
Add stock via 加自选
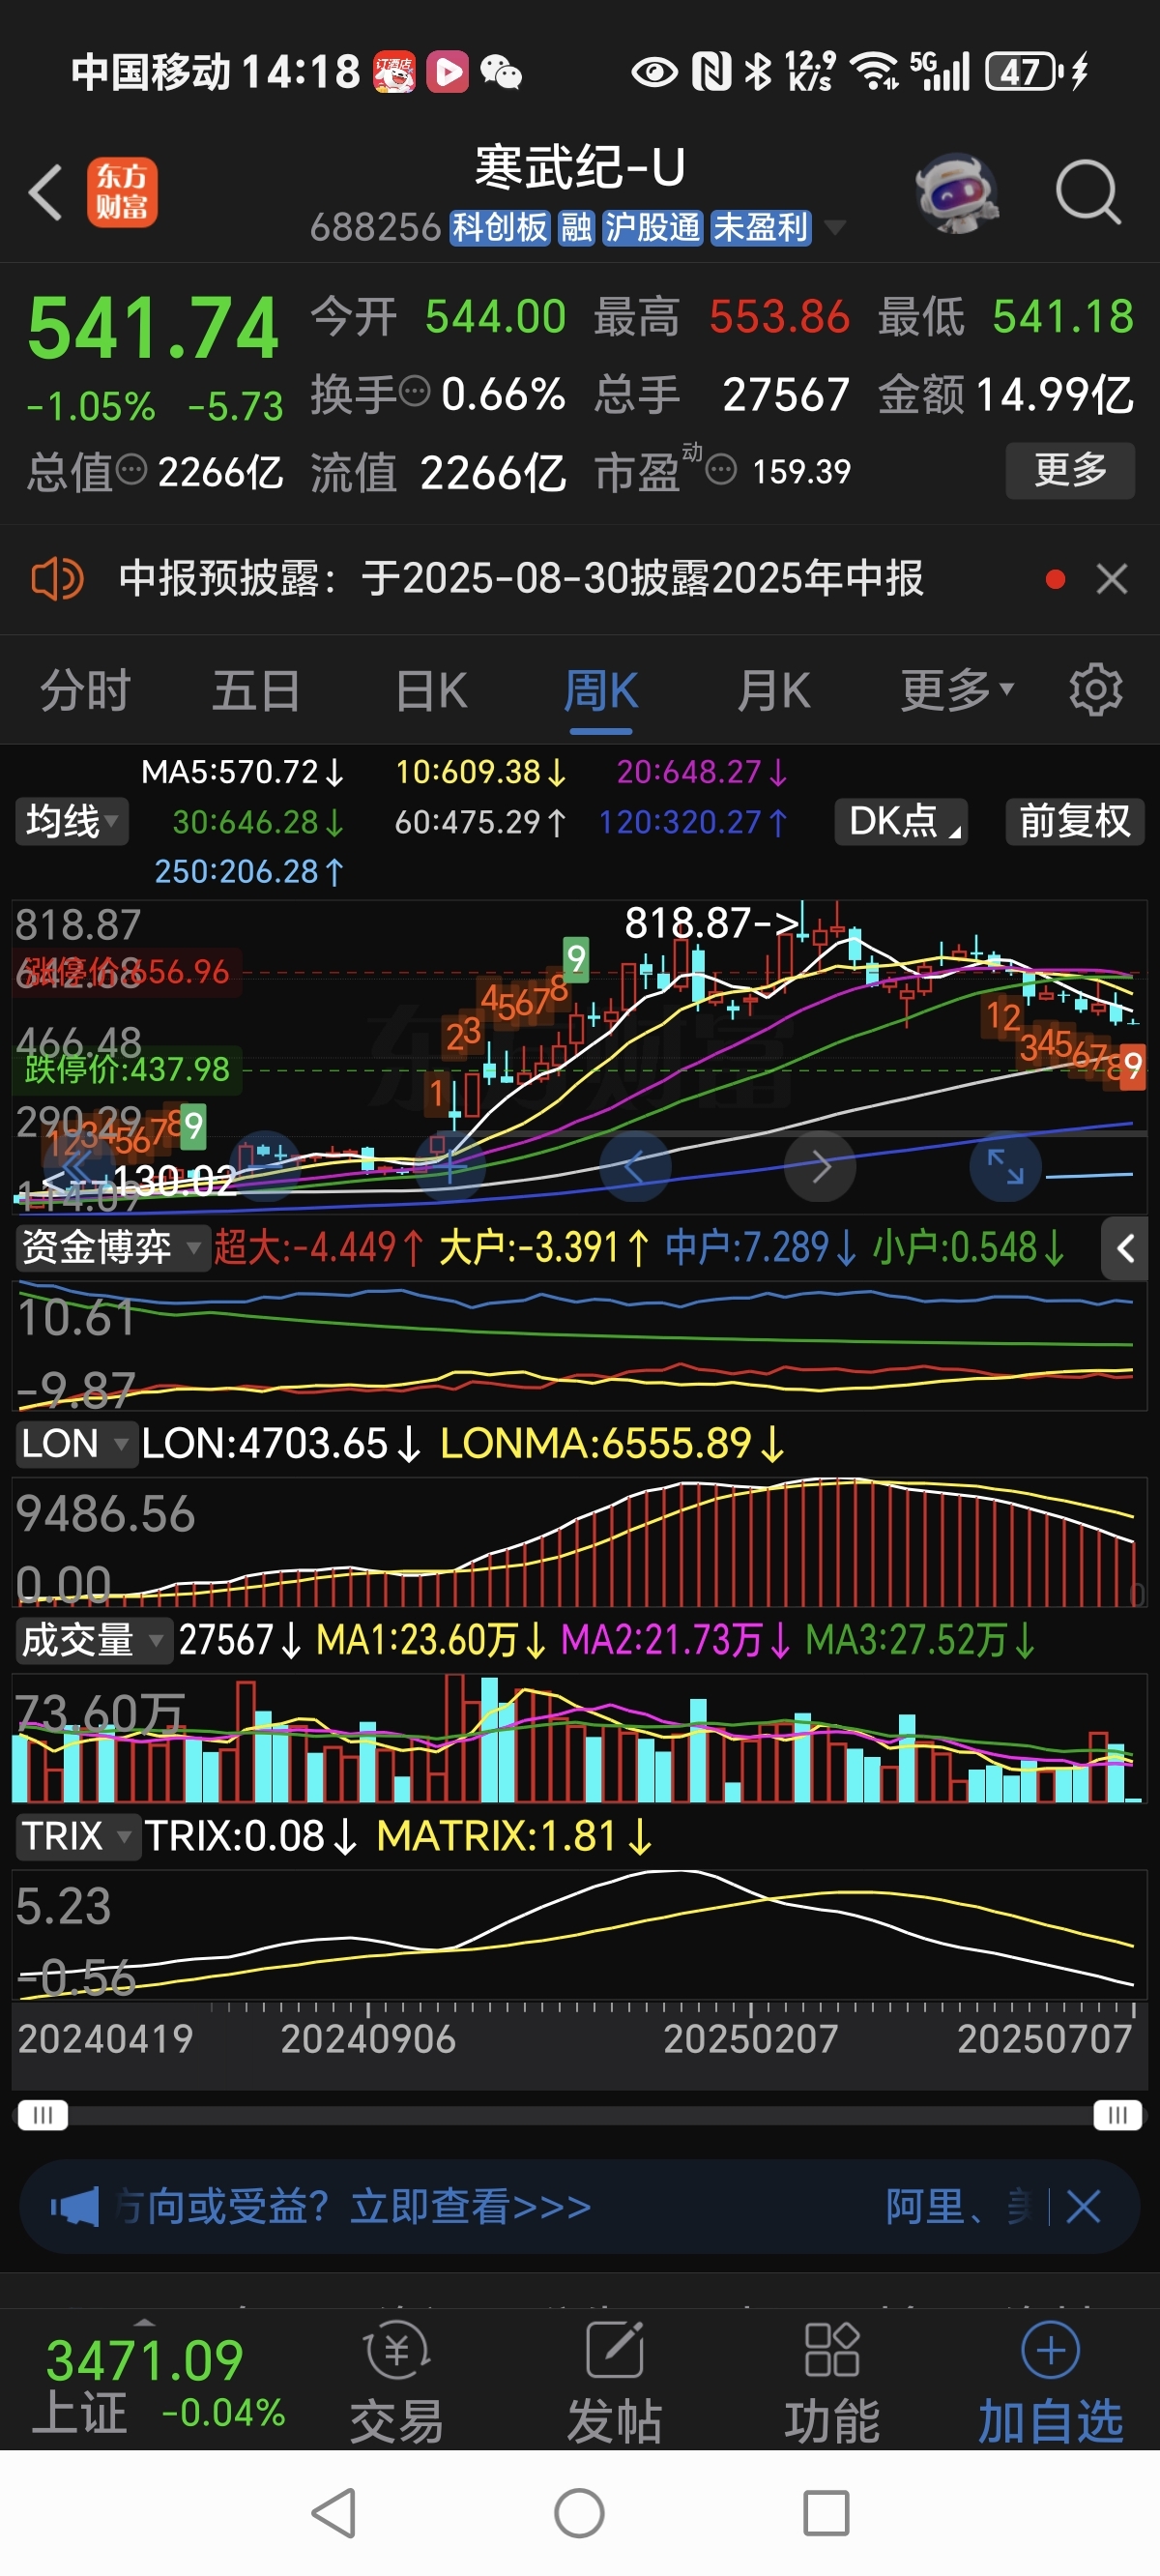point(1050,2382)
